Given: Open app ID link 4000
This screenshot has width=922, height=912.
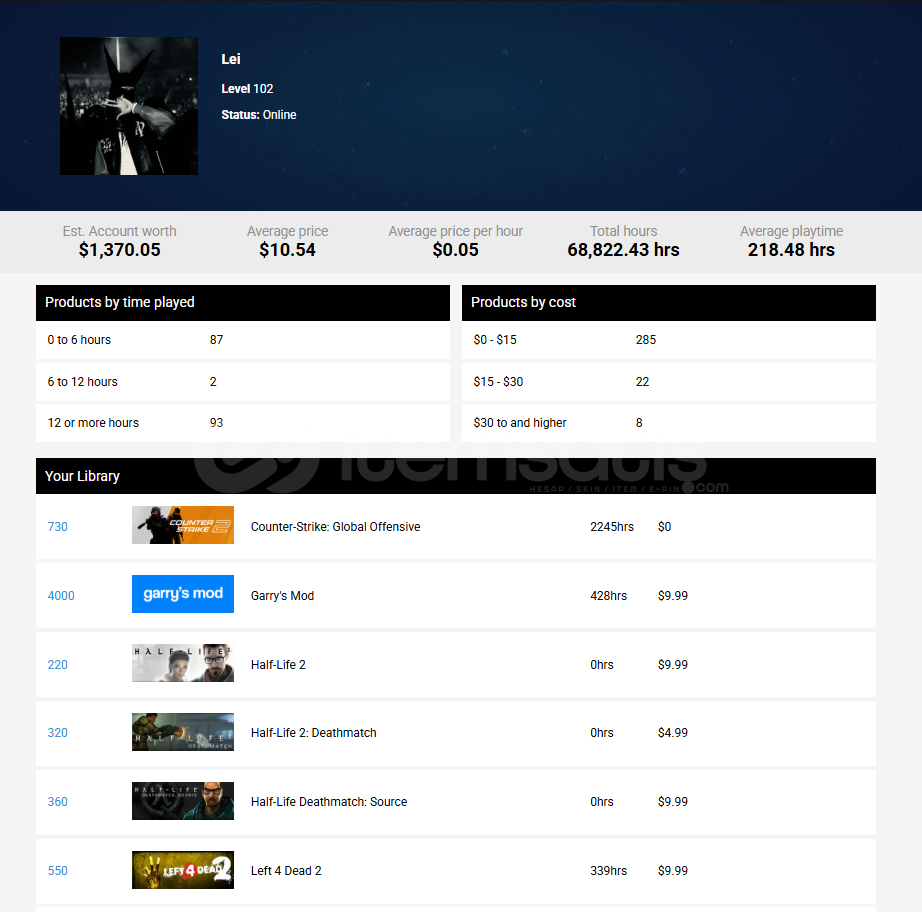Looking at the screenshot, I should tap(61, 596).
